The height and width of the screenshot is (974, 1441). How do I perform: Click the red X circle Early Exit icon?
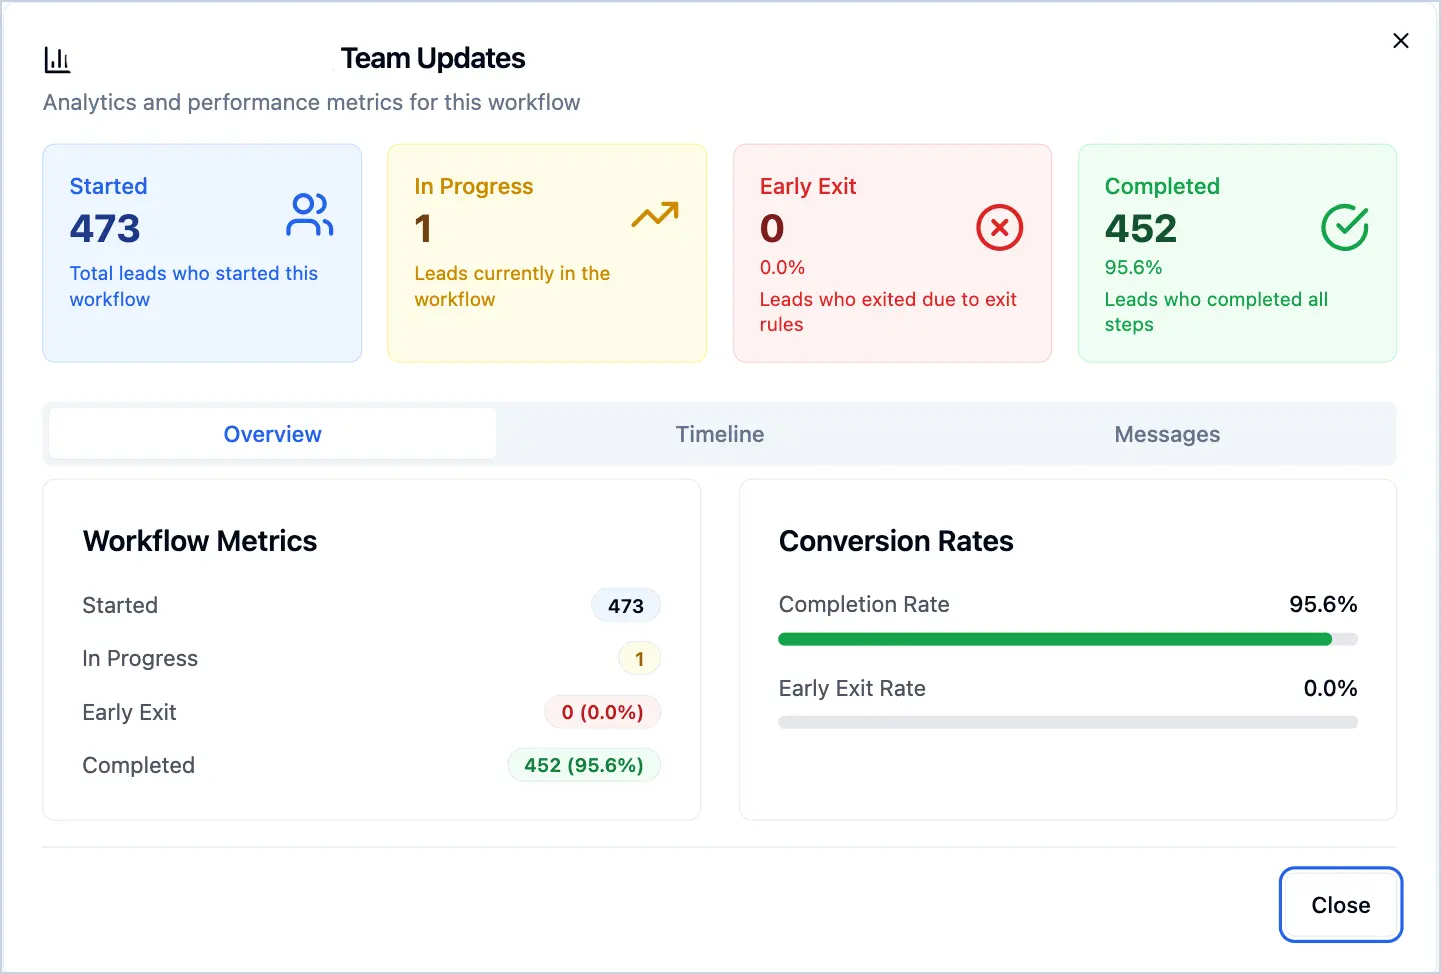click(999, 228)
